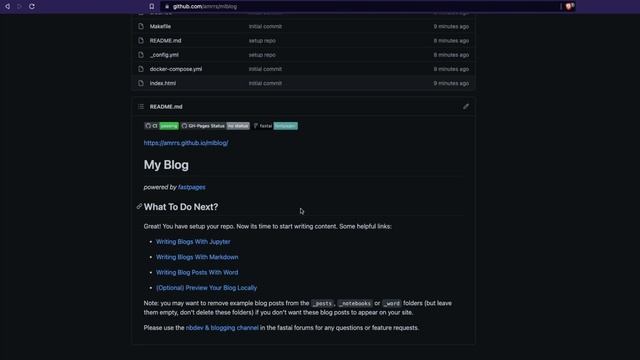Open the fastai fastpages badge
The image size is (640, 360).
[x=275, y=126]
